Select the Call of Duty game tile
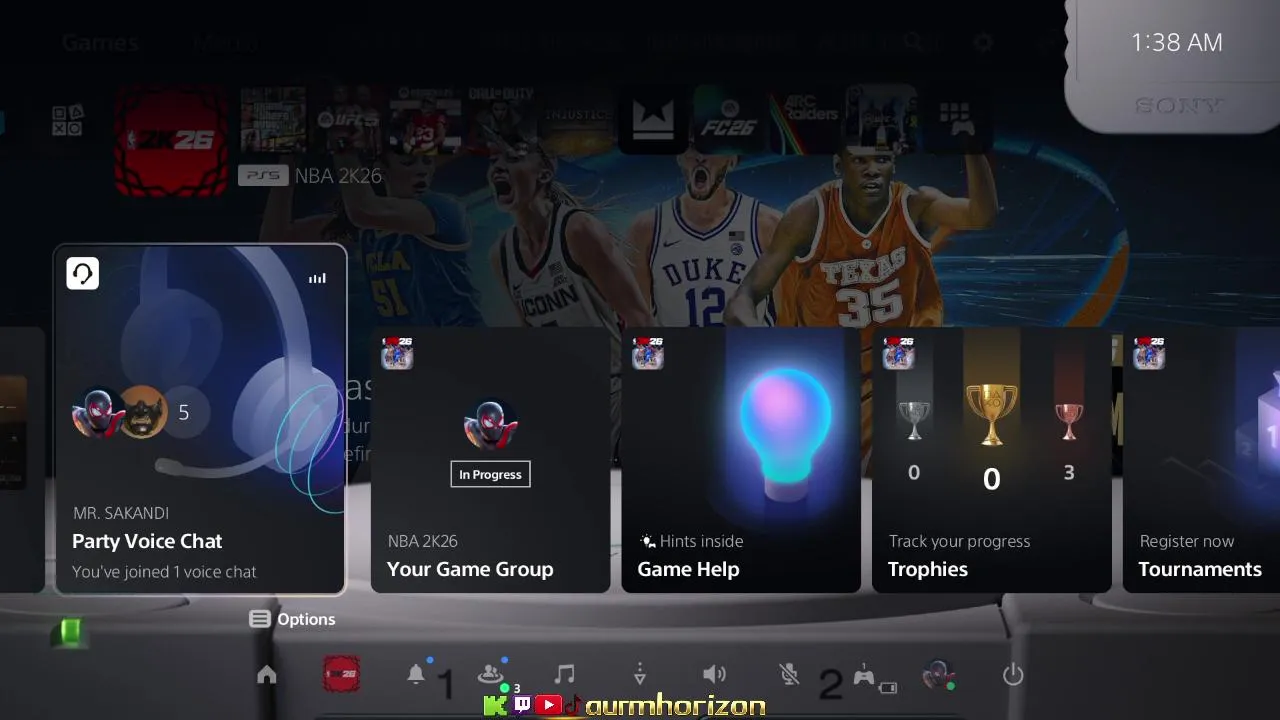 (x=502, y=120)
